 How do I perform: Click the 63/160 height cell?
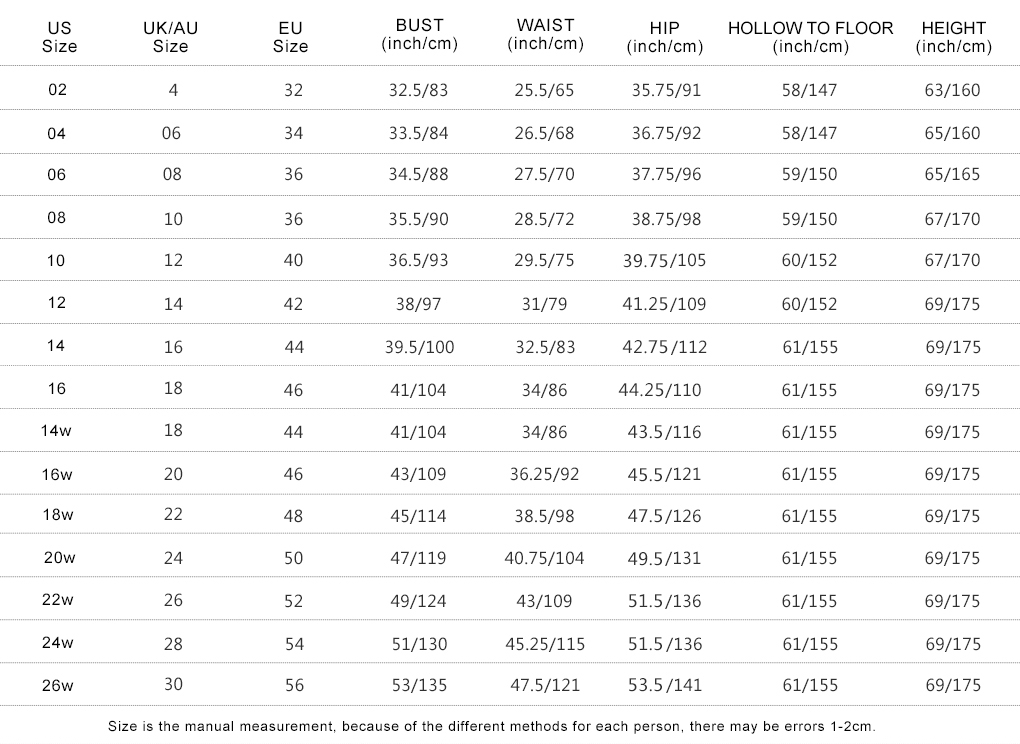[952, 90]
